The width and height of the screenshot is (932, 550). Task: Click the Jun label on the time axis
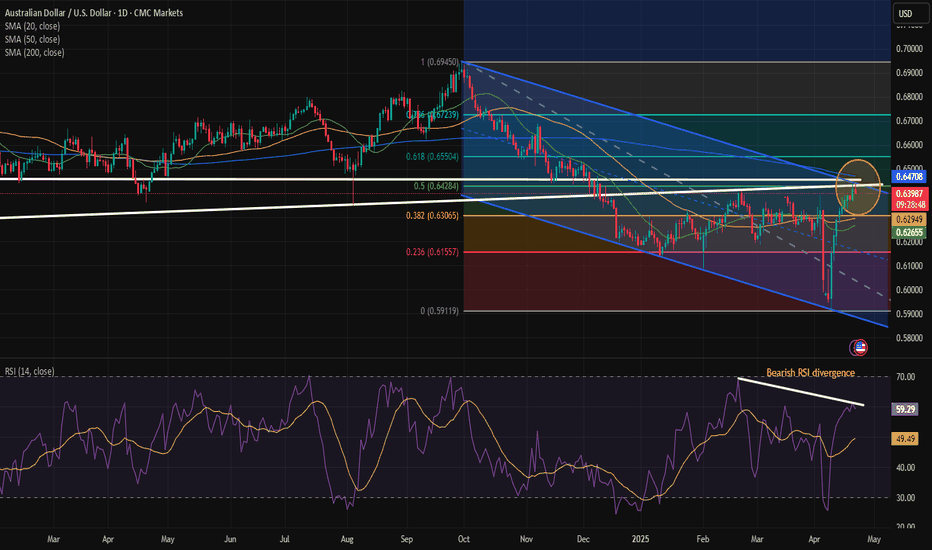tap(230, 539)
